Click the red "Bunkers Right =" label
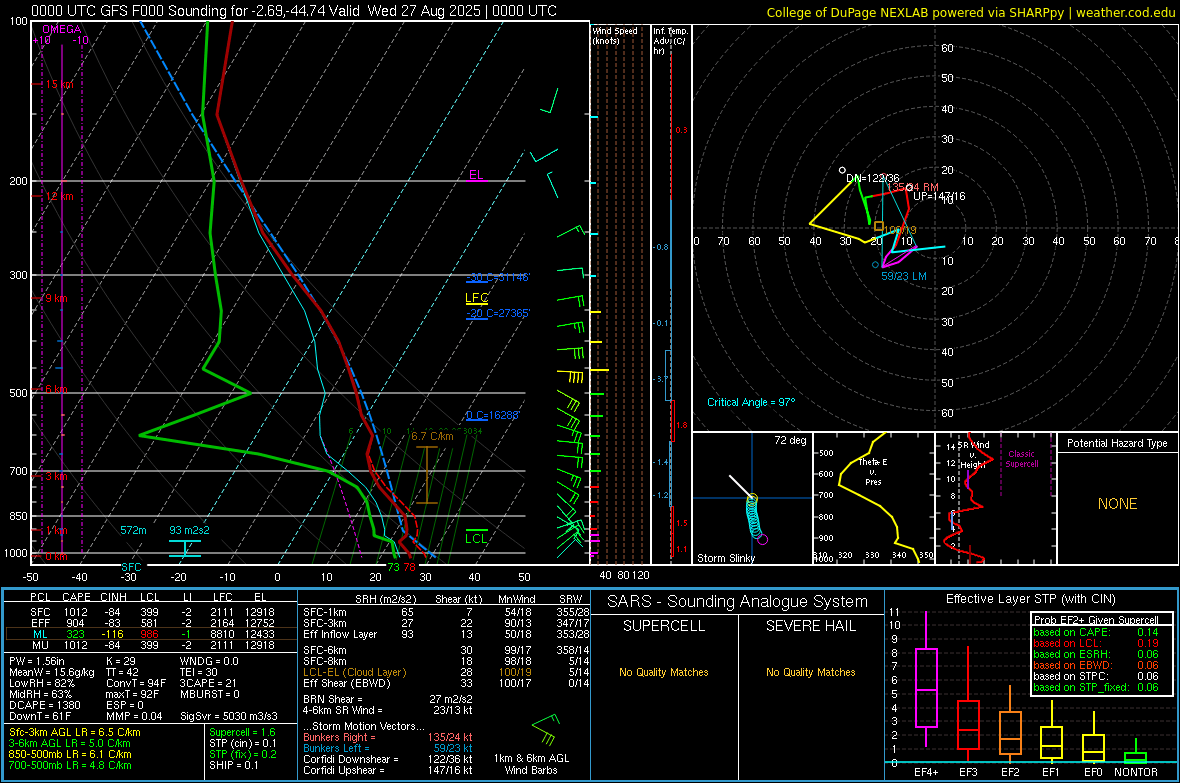Viewport: 1180px width, 783px height. tap(339, 737)
